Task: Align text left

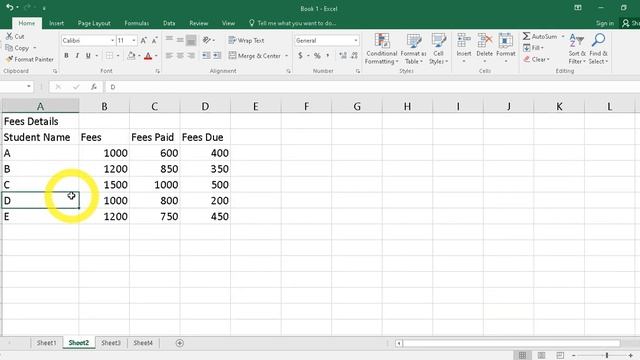Action: tap(169, 56)
